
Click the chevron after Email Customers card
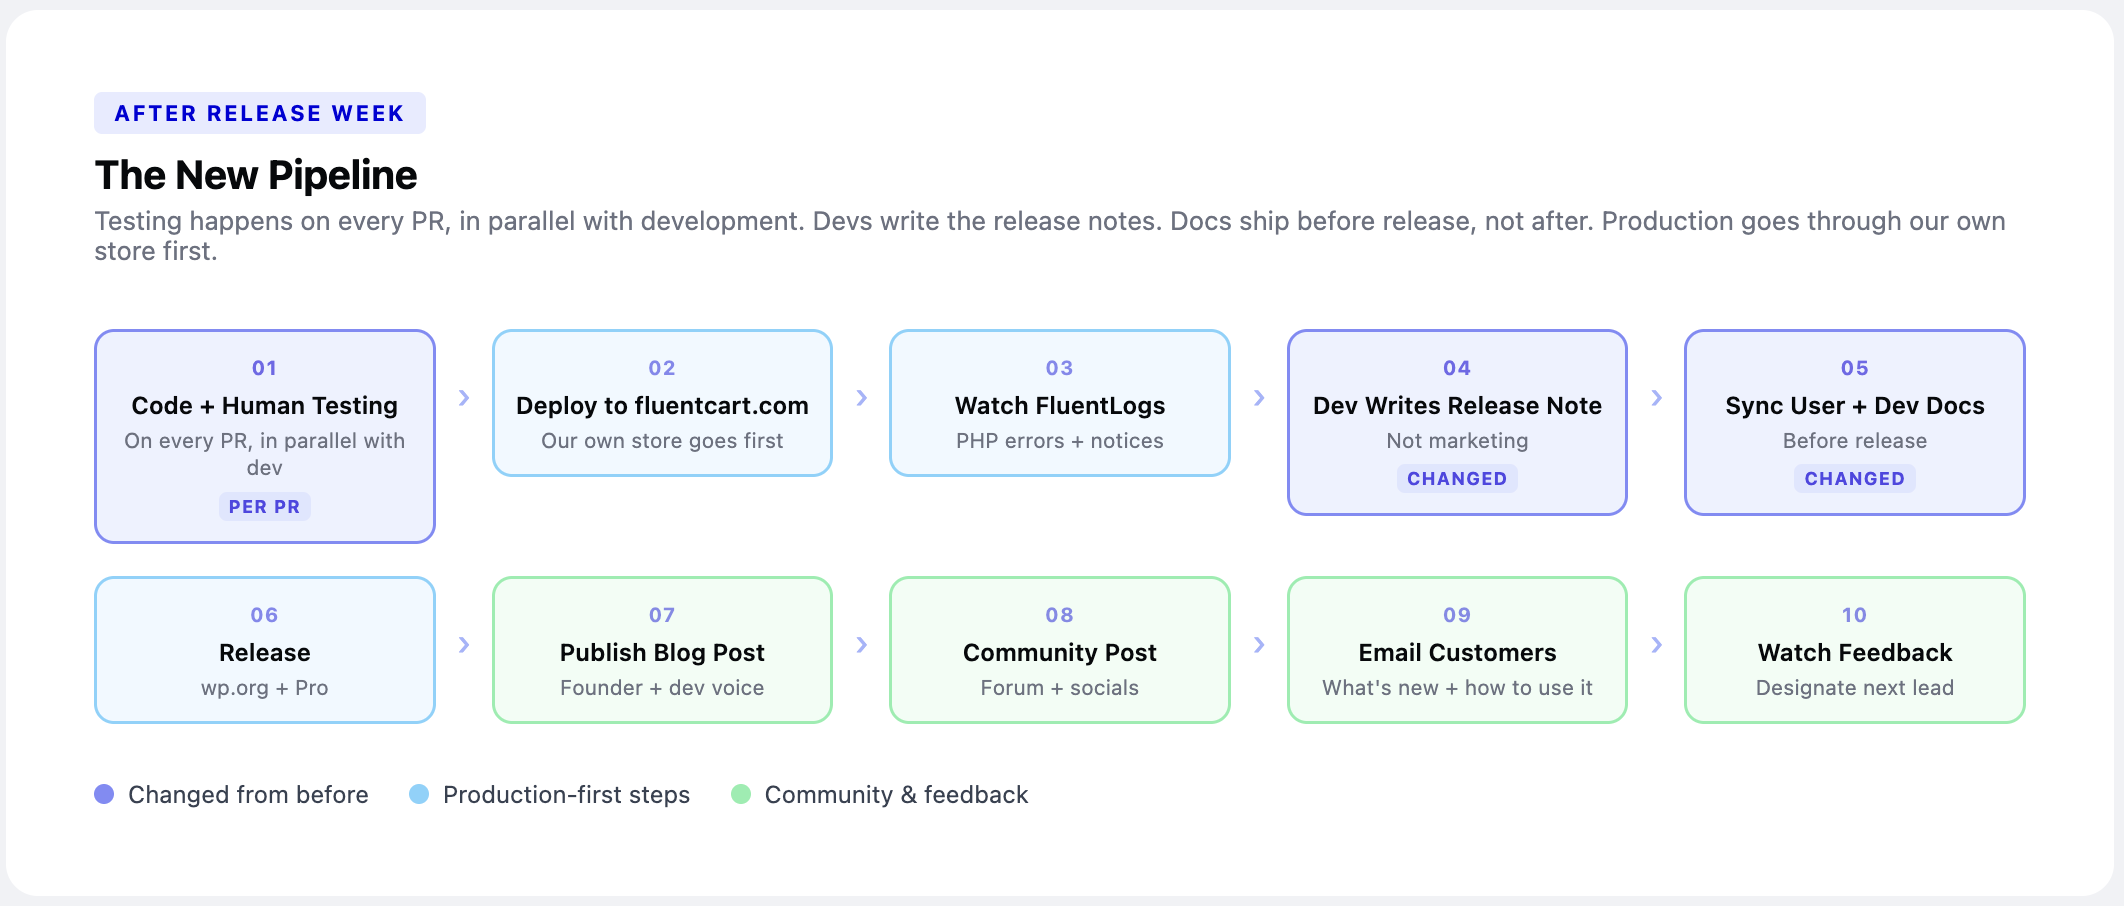1657,645
